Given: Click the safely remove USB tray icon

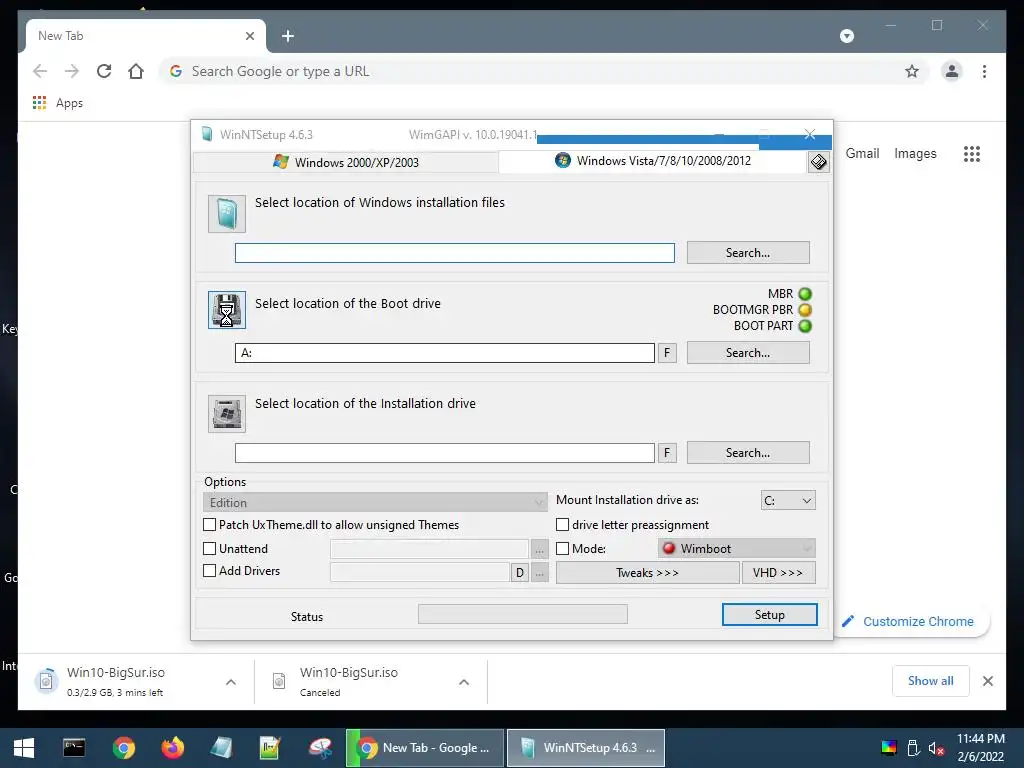Looking at the screenshot, I should [914, 748].
